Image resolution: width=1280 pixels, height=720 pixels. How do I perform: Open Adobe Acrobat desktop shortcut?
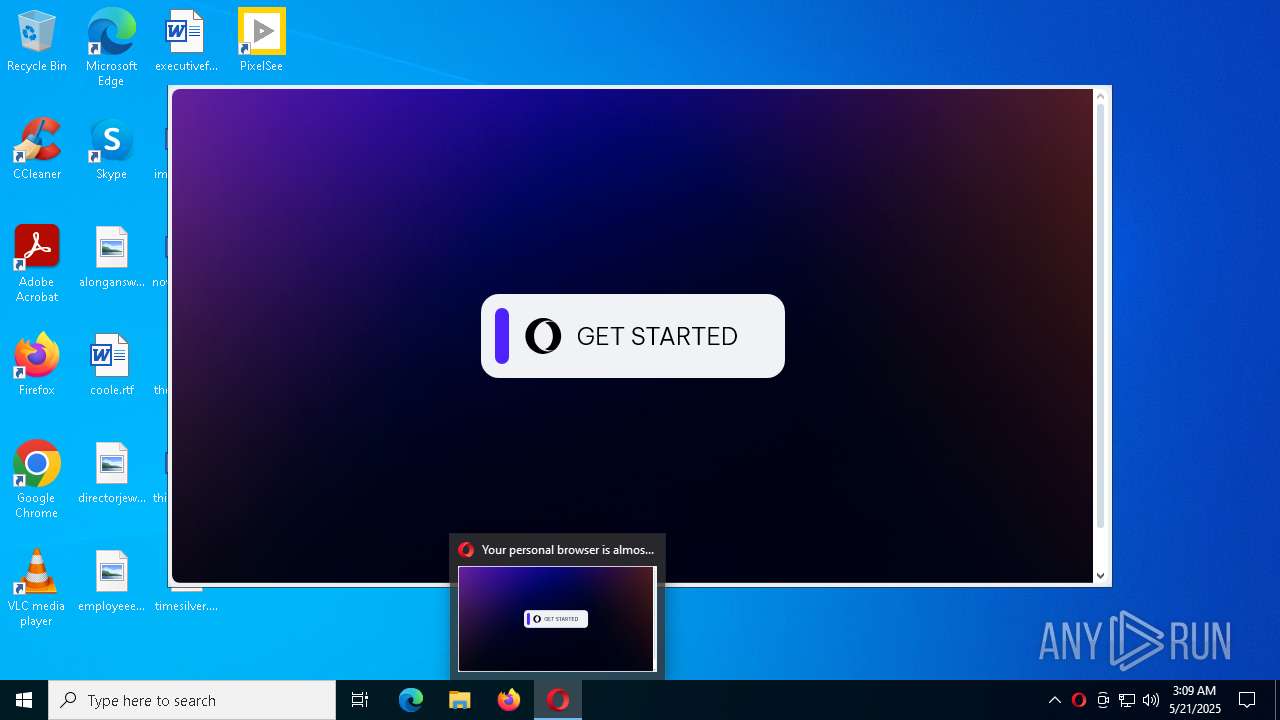[x=37, y=264]
